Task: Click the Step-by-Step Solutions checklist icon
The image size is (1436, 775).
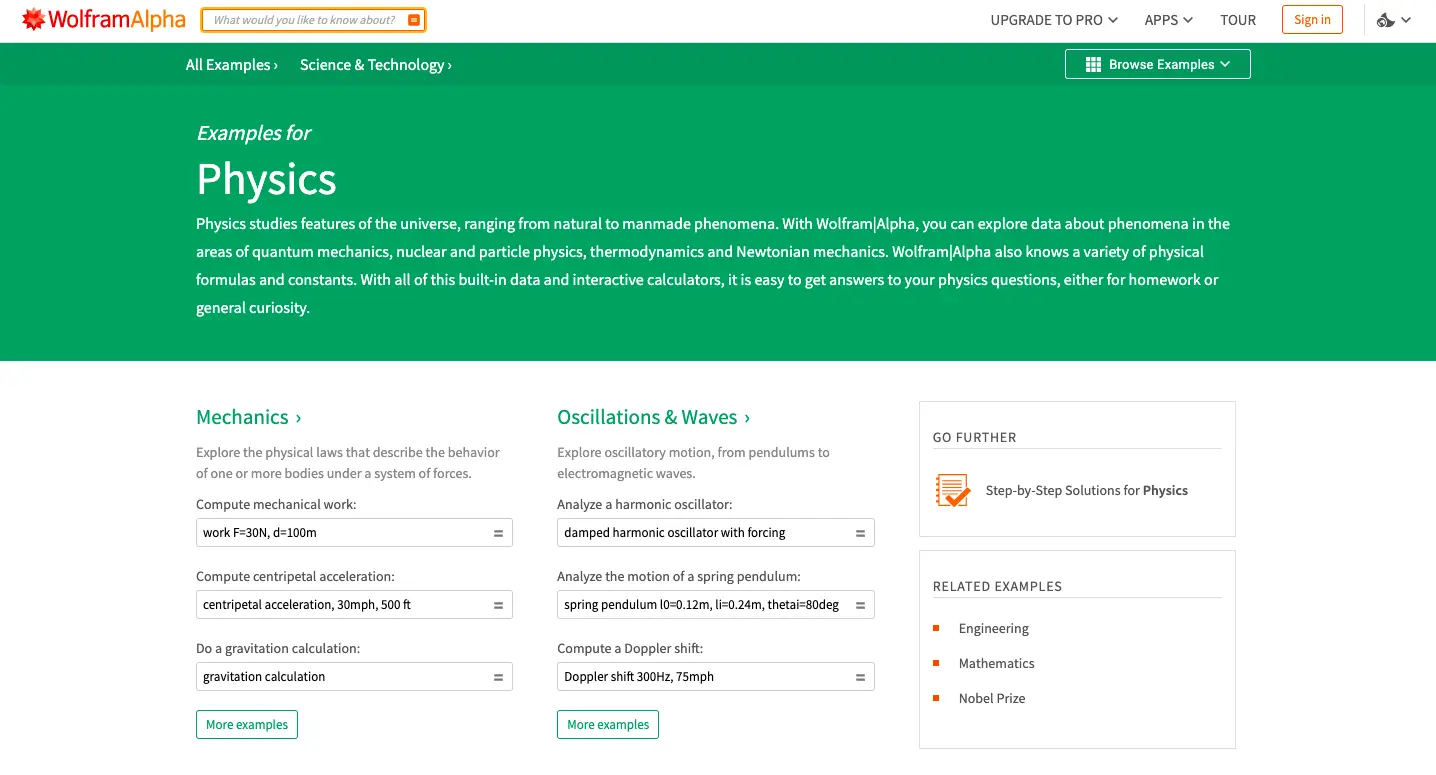Action: point(953,490)
